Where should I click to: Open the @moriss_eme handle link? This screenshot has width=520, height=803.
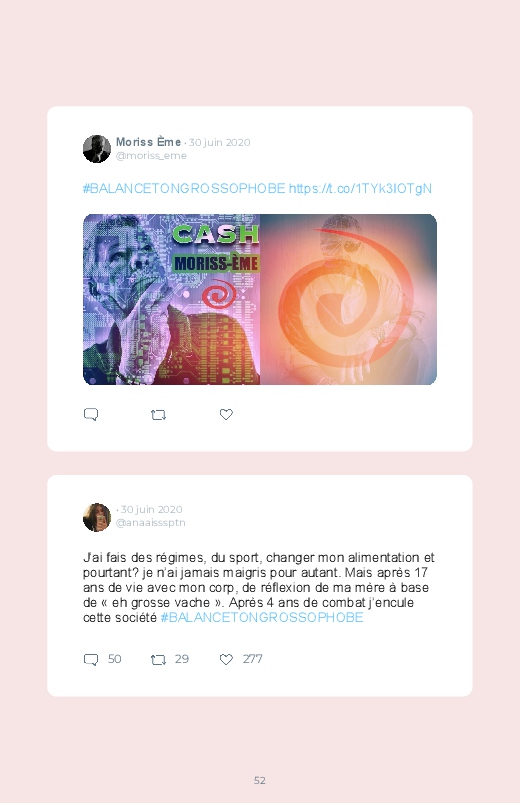(151, 156)
